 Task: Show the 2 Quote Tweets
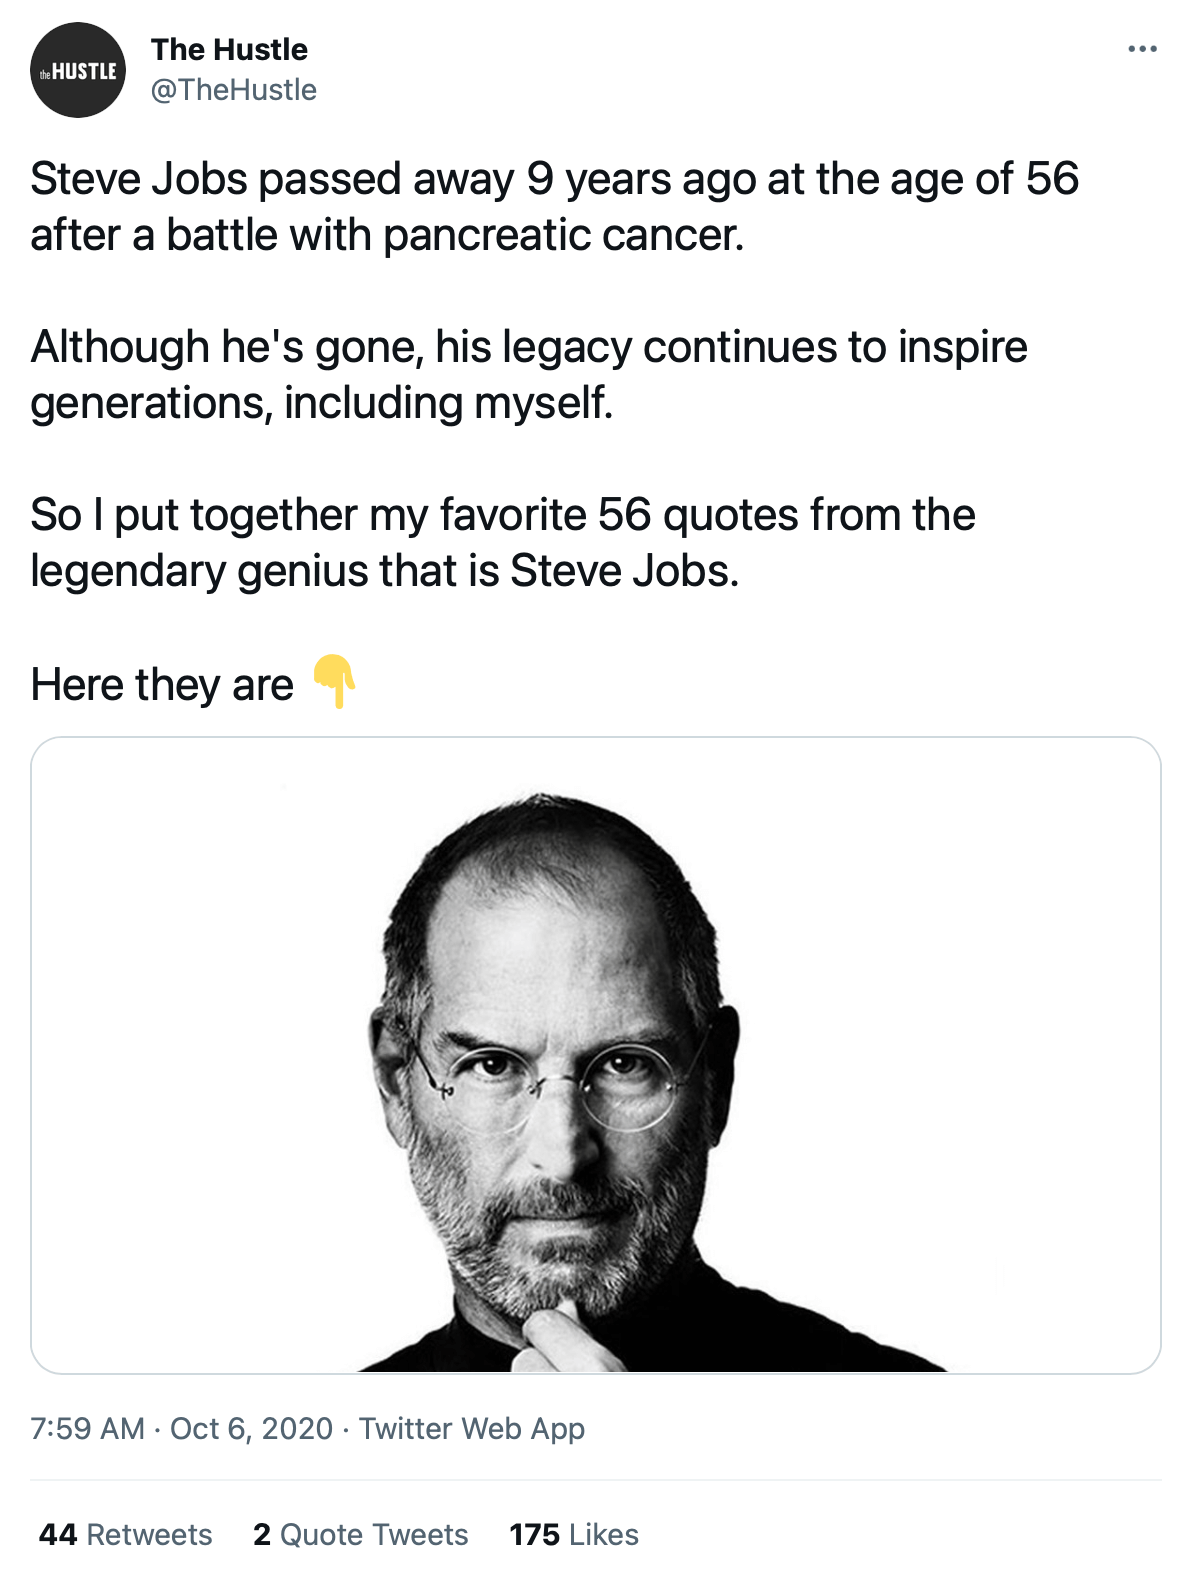360,1534
